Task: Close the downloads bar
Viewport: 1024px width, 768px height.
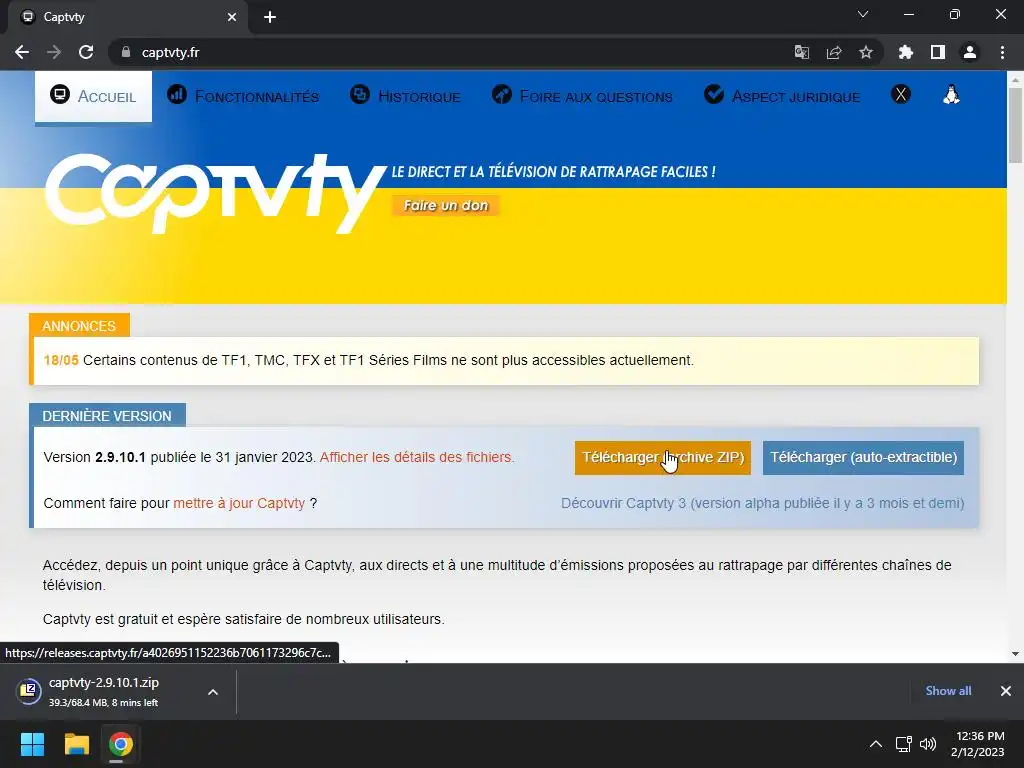Action: click(x=1006, y=691)
